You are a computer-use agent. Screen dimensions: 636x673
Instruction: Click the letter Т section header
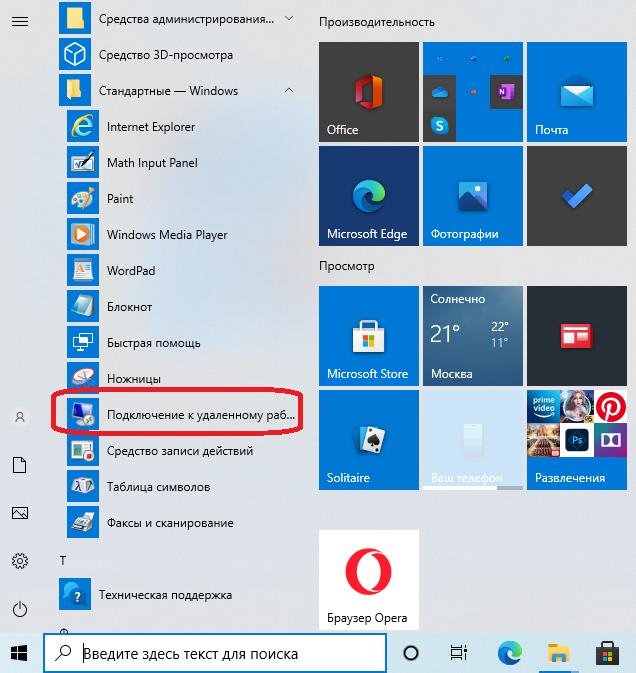click(63, 561)
